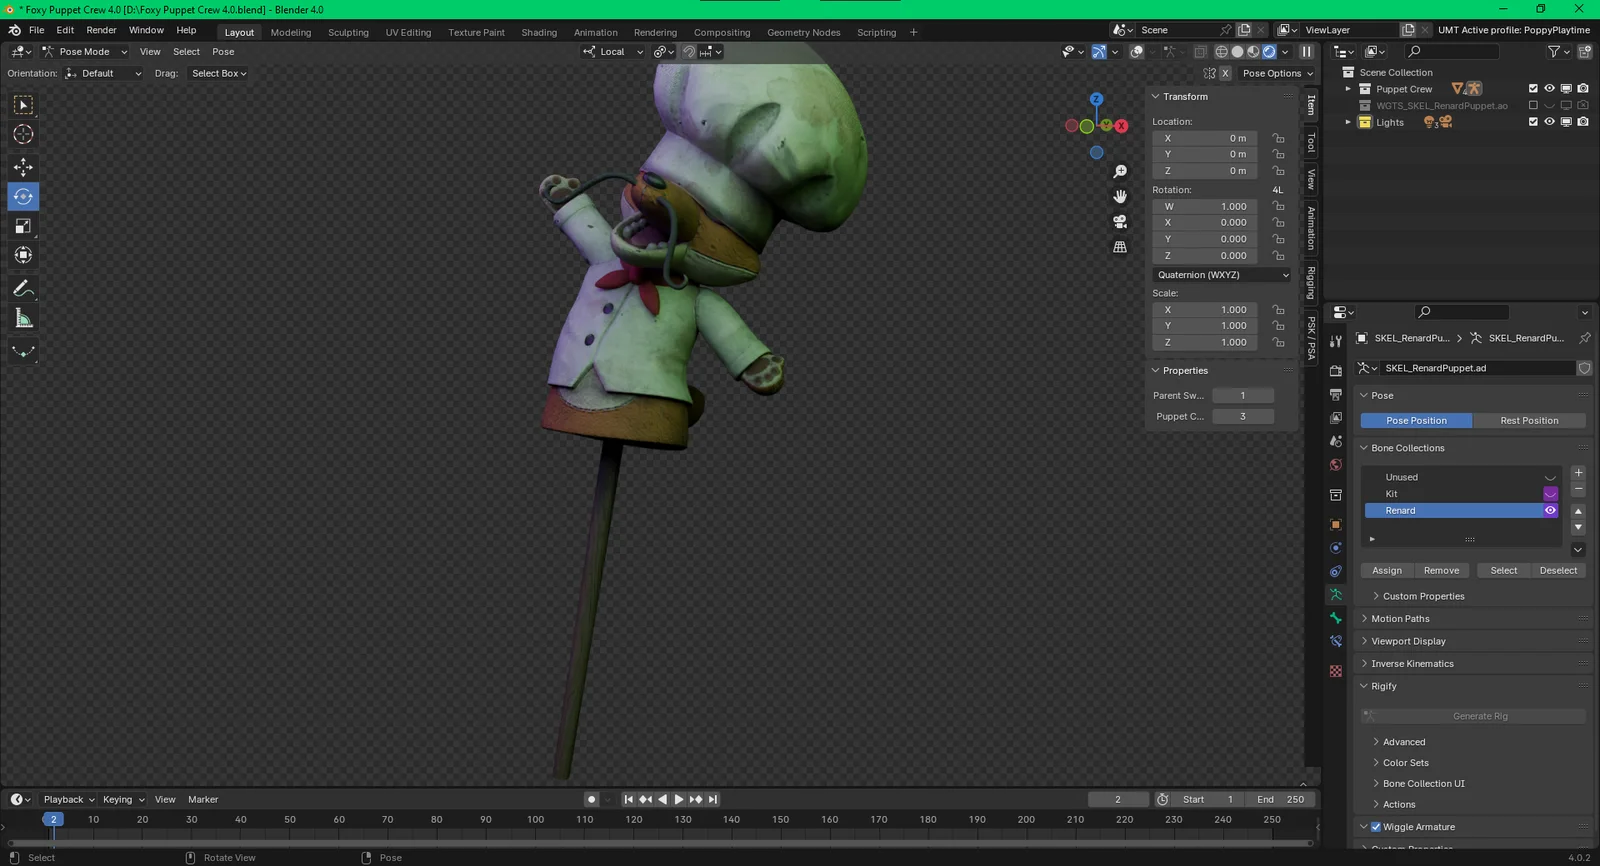This screenshot has height=866, width=1600.
Task: Open the Pose menu in viewport header
Action: click(223, 52)
